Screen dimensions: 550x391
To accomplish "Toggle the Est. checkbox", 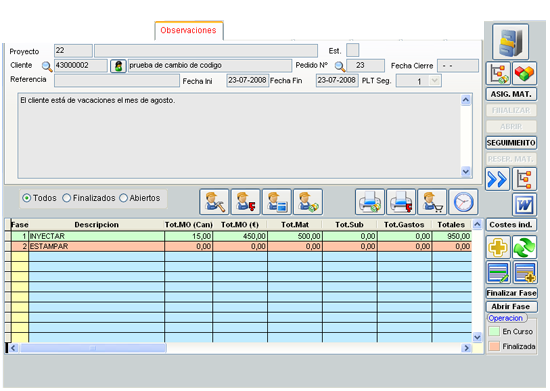I will coord(353,50).
